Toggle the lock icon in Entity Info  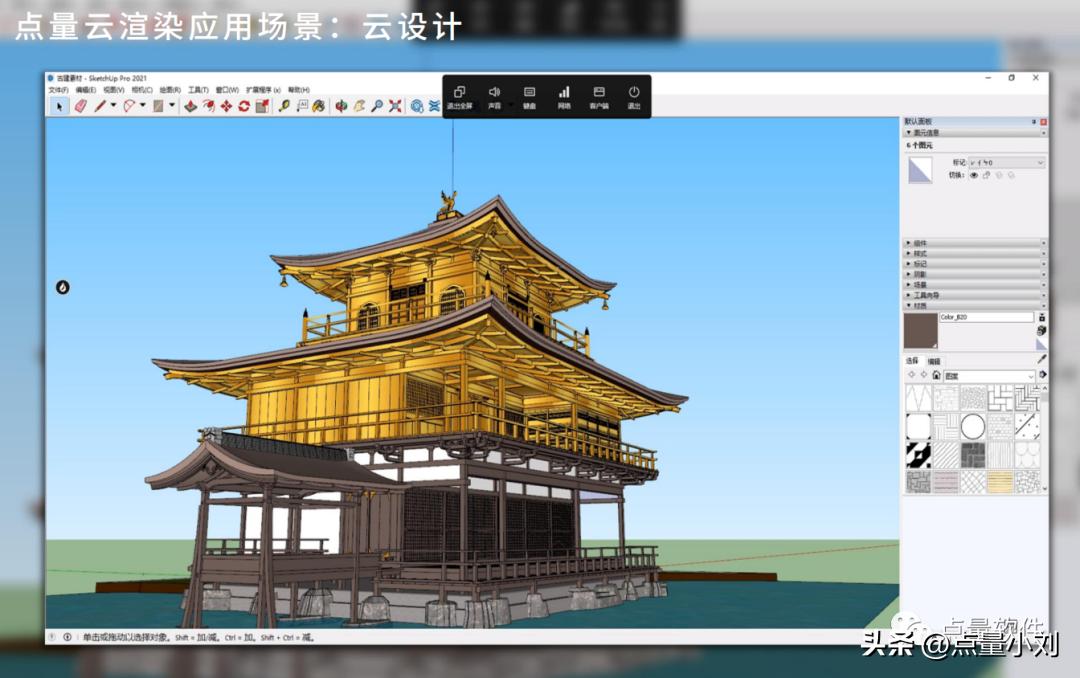point(986,175)
